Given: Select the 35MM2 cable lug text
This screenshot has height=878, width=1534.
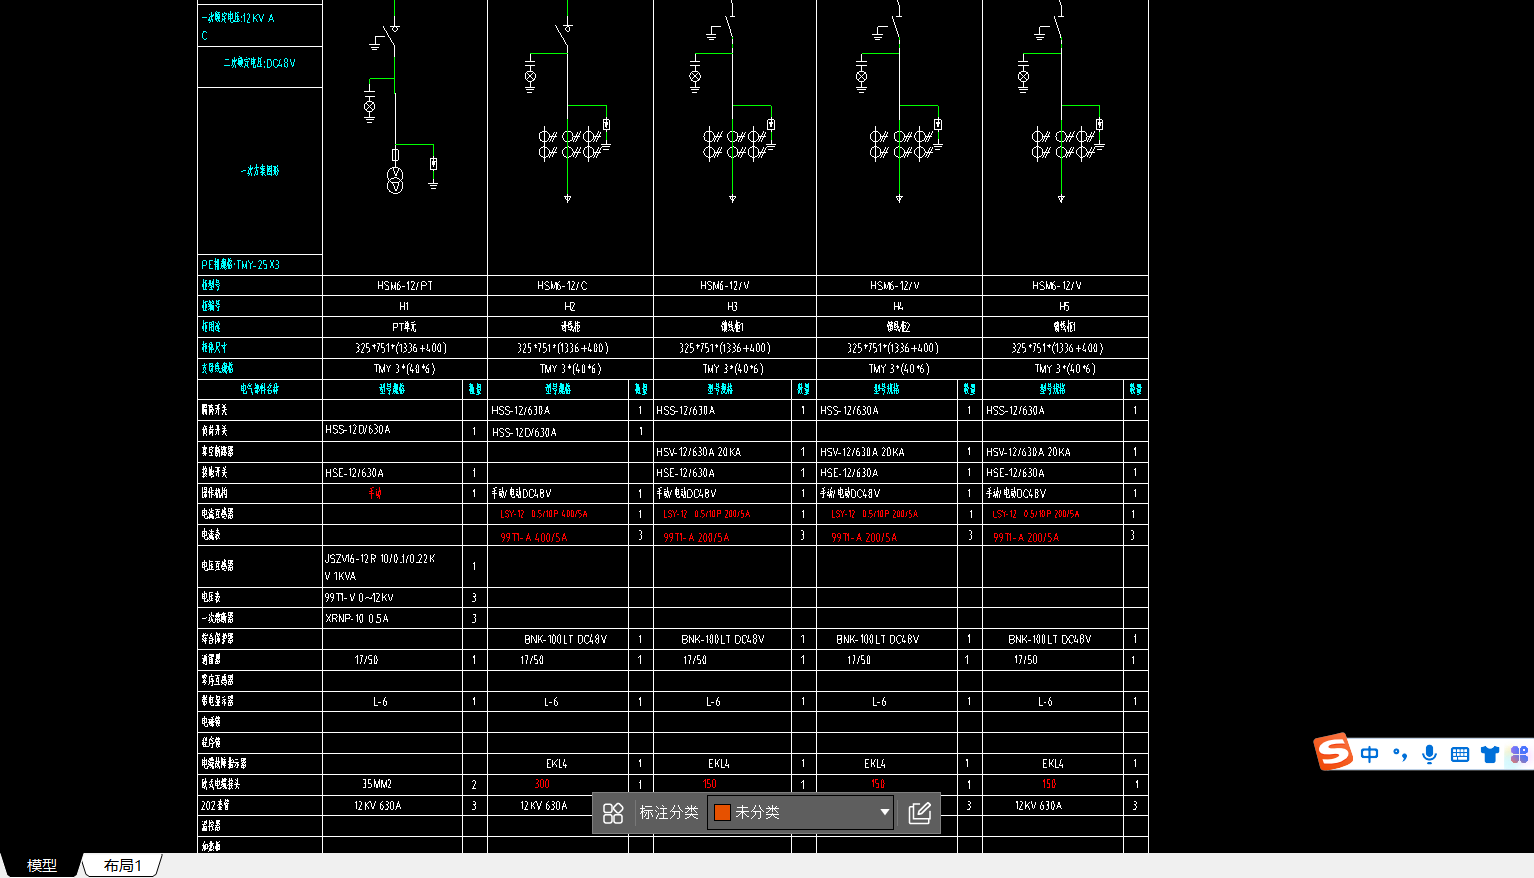Looking at the screenshot, I should point(377,785).
